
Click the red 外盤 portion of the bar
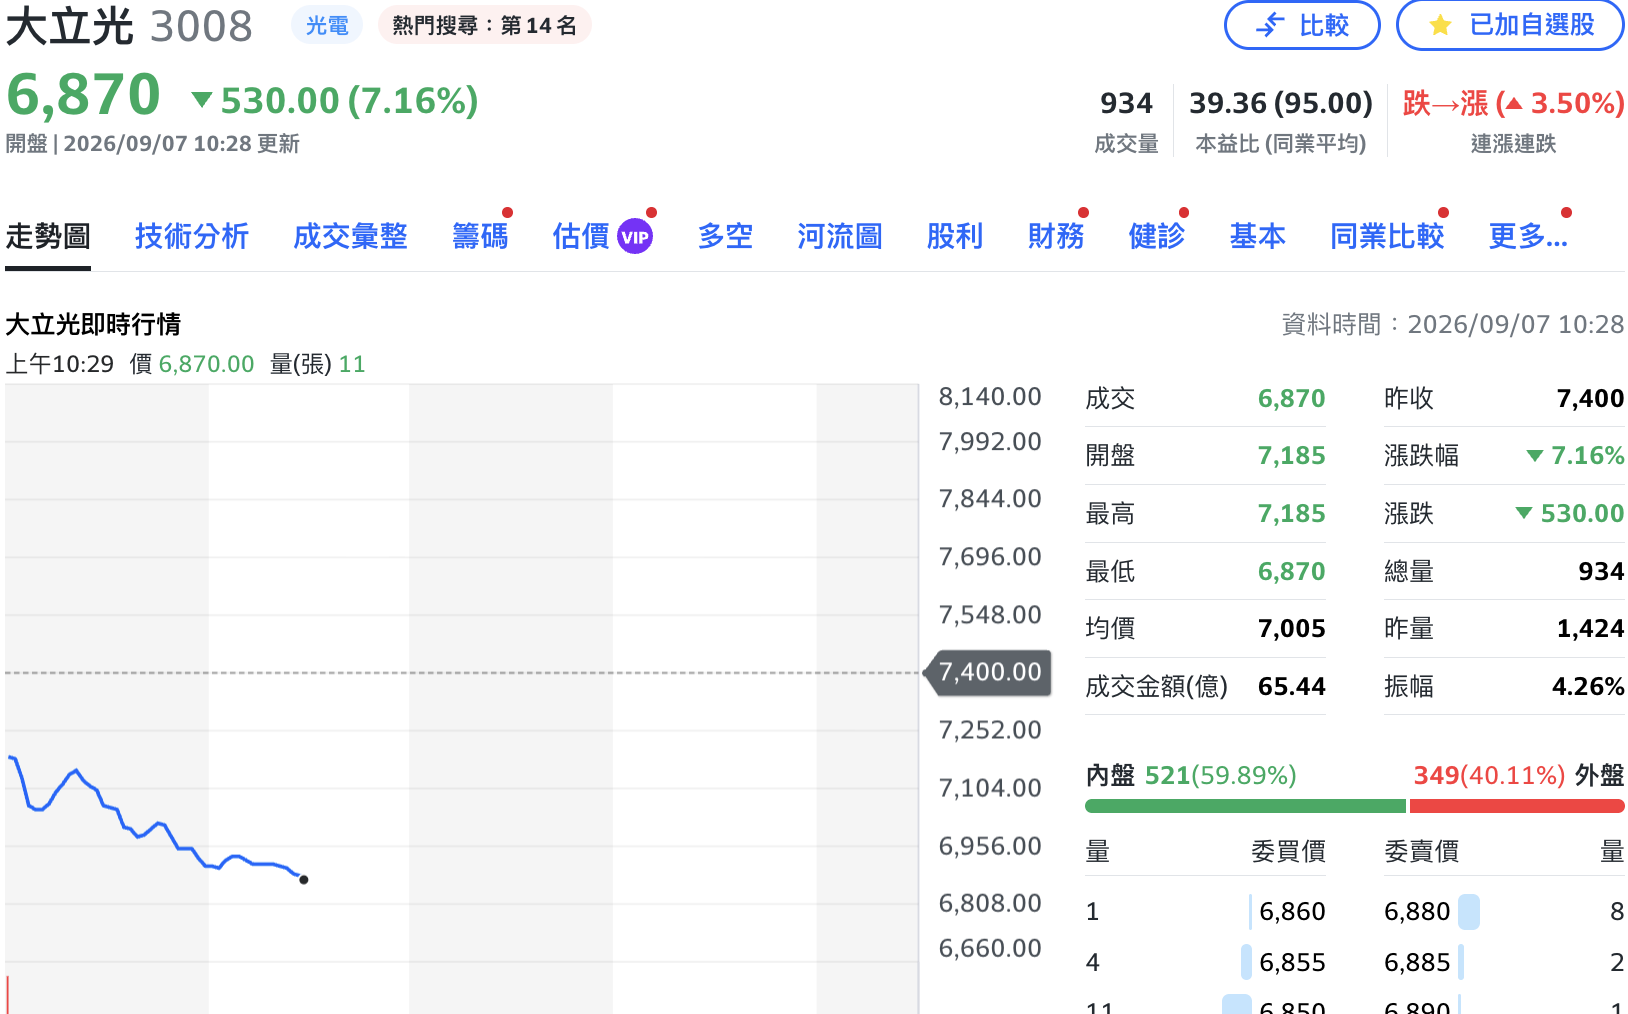[1517, 806]
